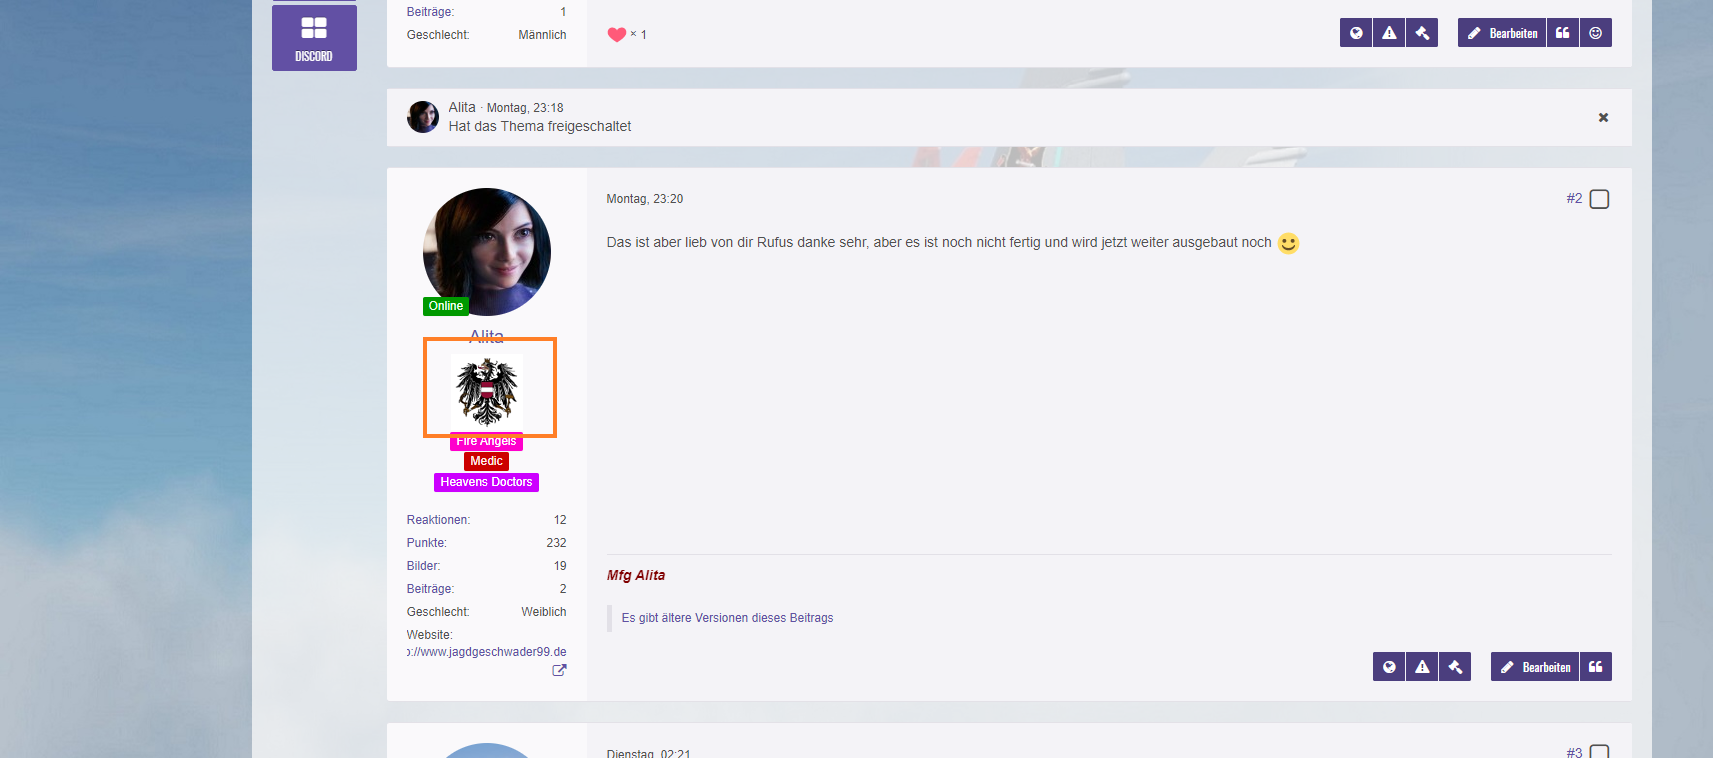Quote Alita's post #2
Image resolution: width=1713 pixels, height=758 pixels.
(x=1596, y=667)
